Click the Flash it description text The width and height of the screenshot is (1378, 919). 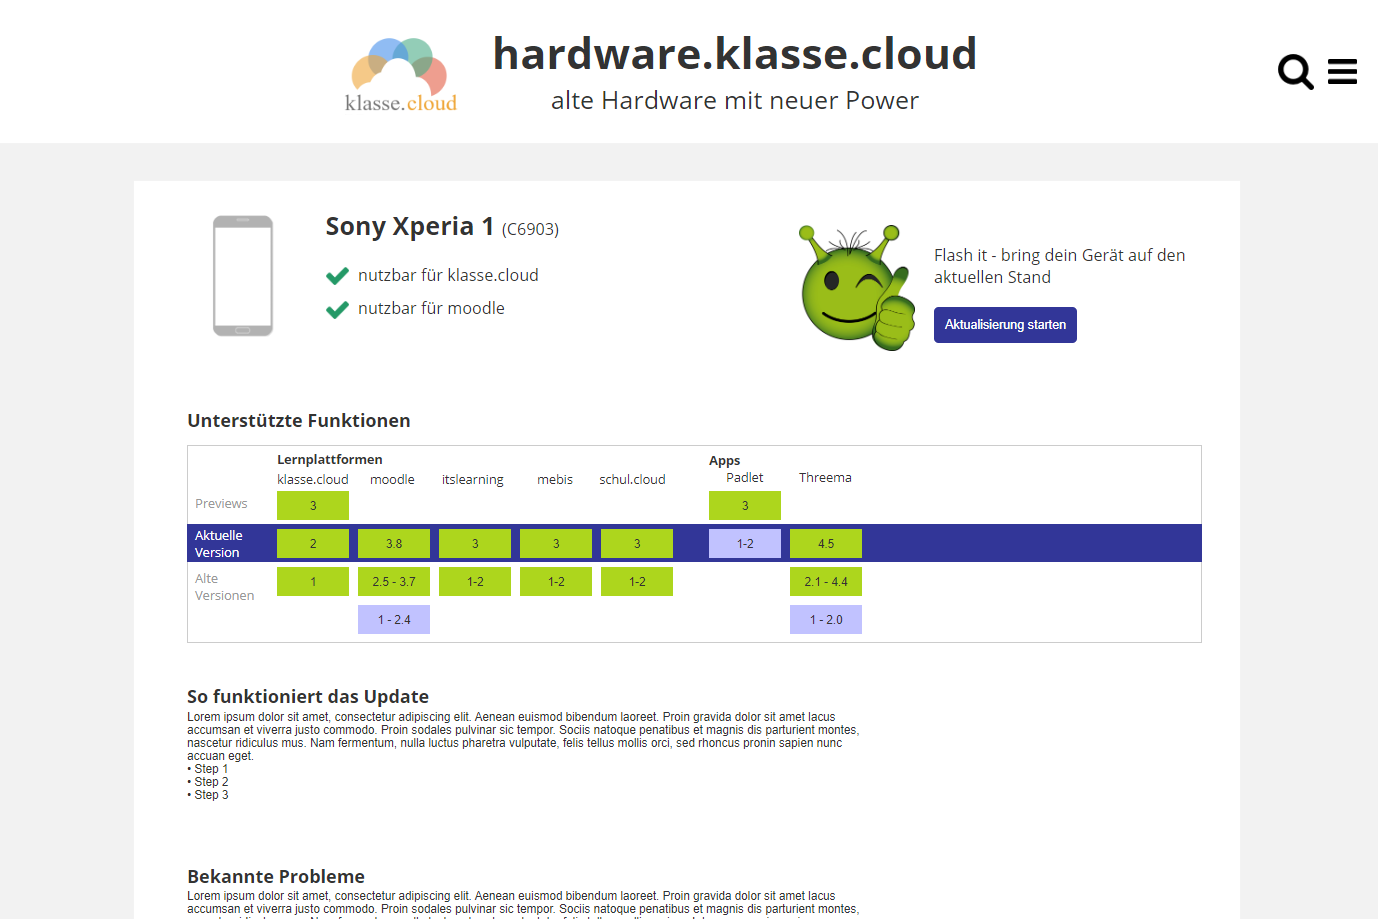(1060, 266)
